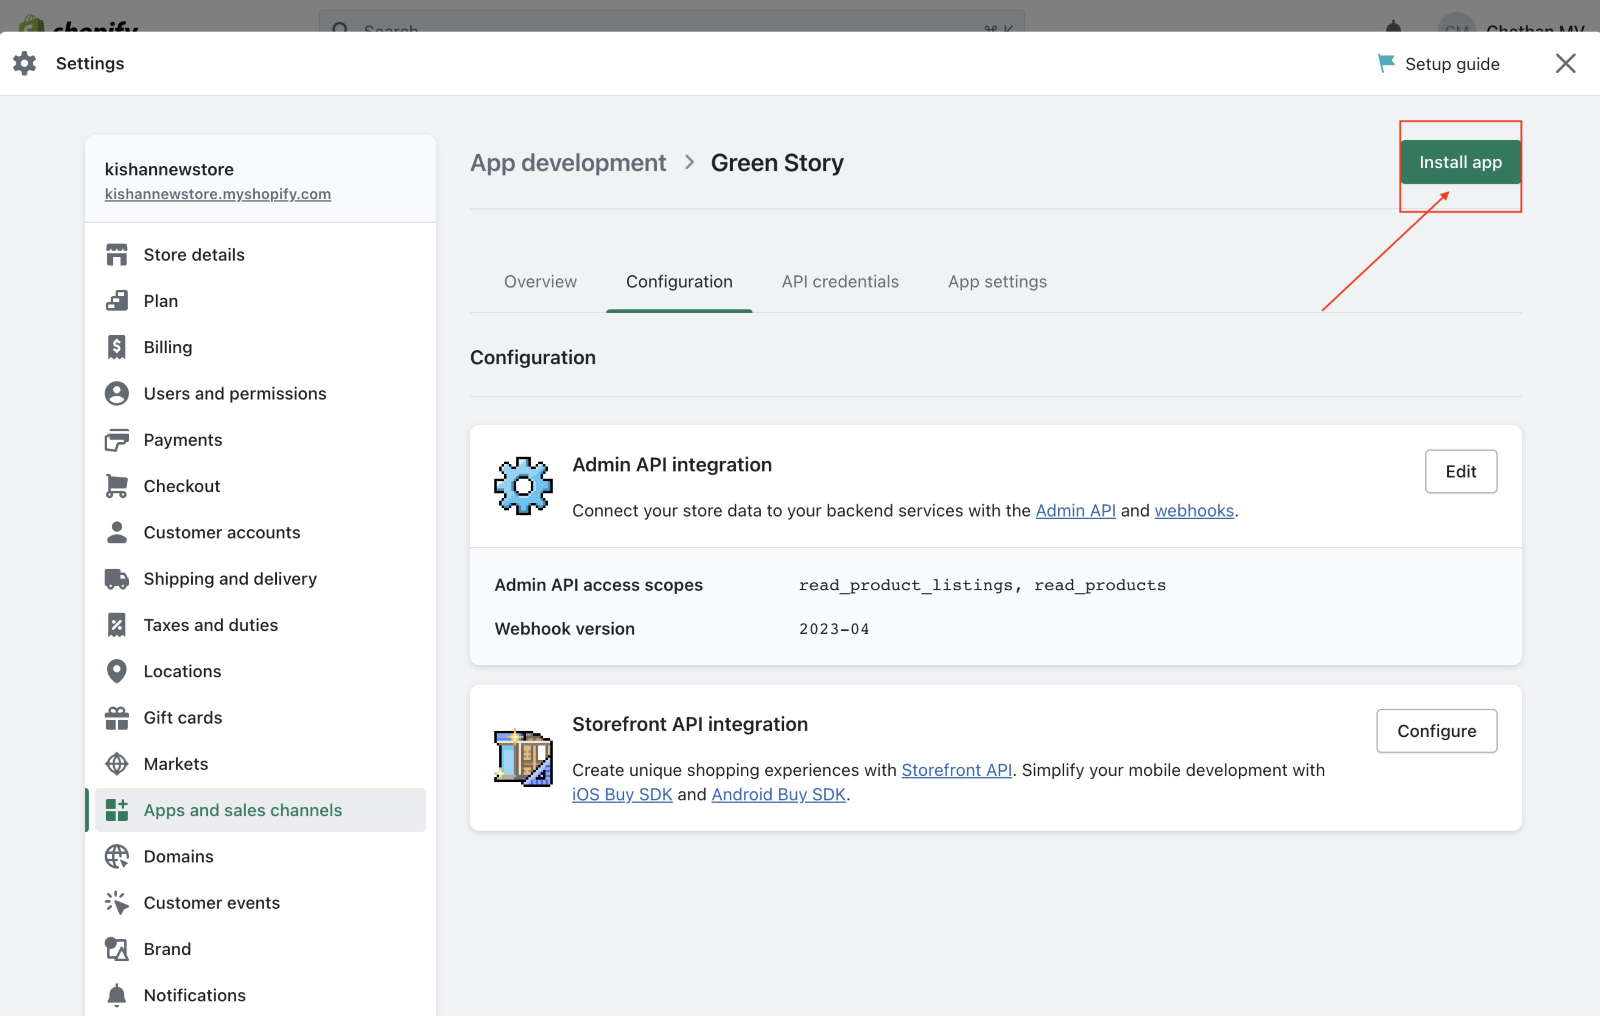
Task: Open Markets settings
Action: (x=260, y=764)
